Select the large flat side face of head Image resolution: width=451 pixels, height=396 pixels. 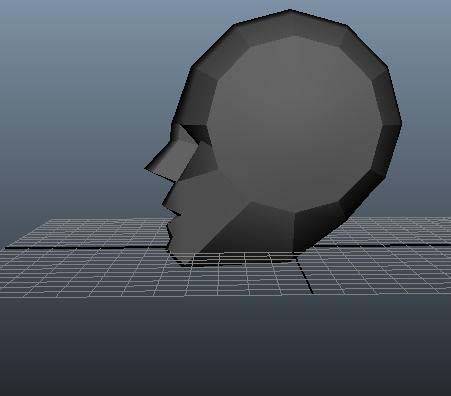pos(295,124)
